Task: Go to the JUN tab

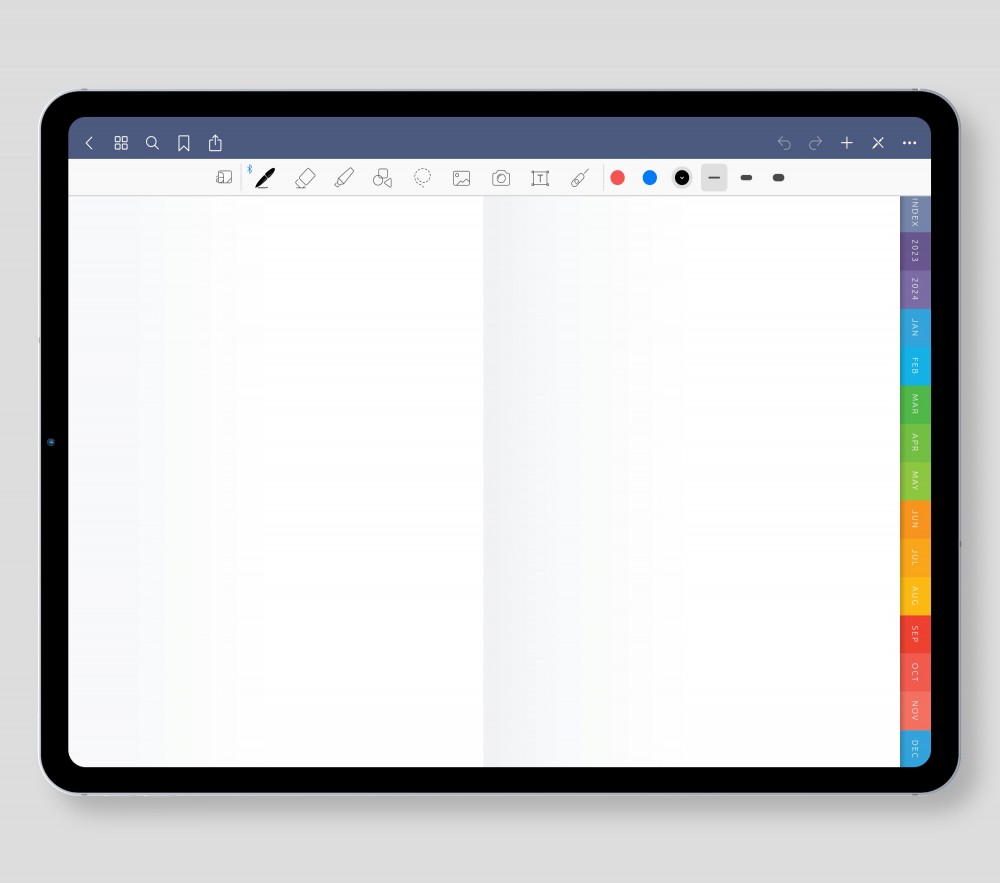Action: pyautogui.click(x=915, y=519)
